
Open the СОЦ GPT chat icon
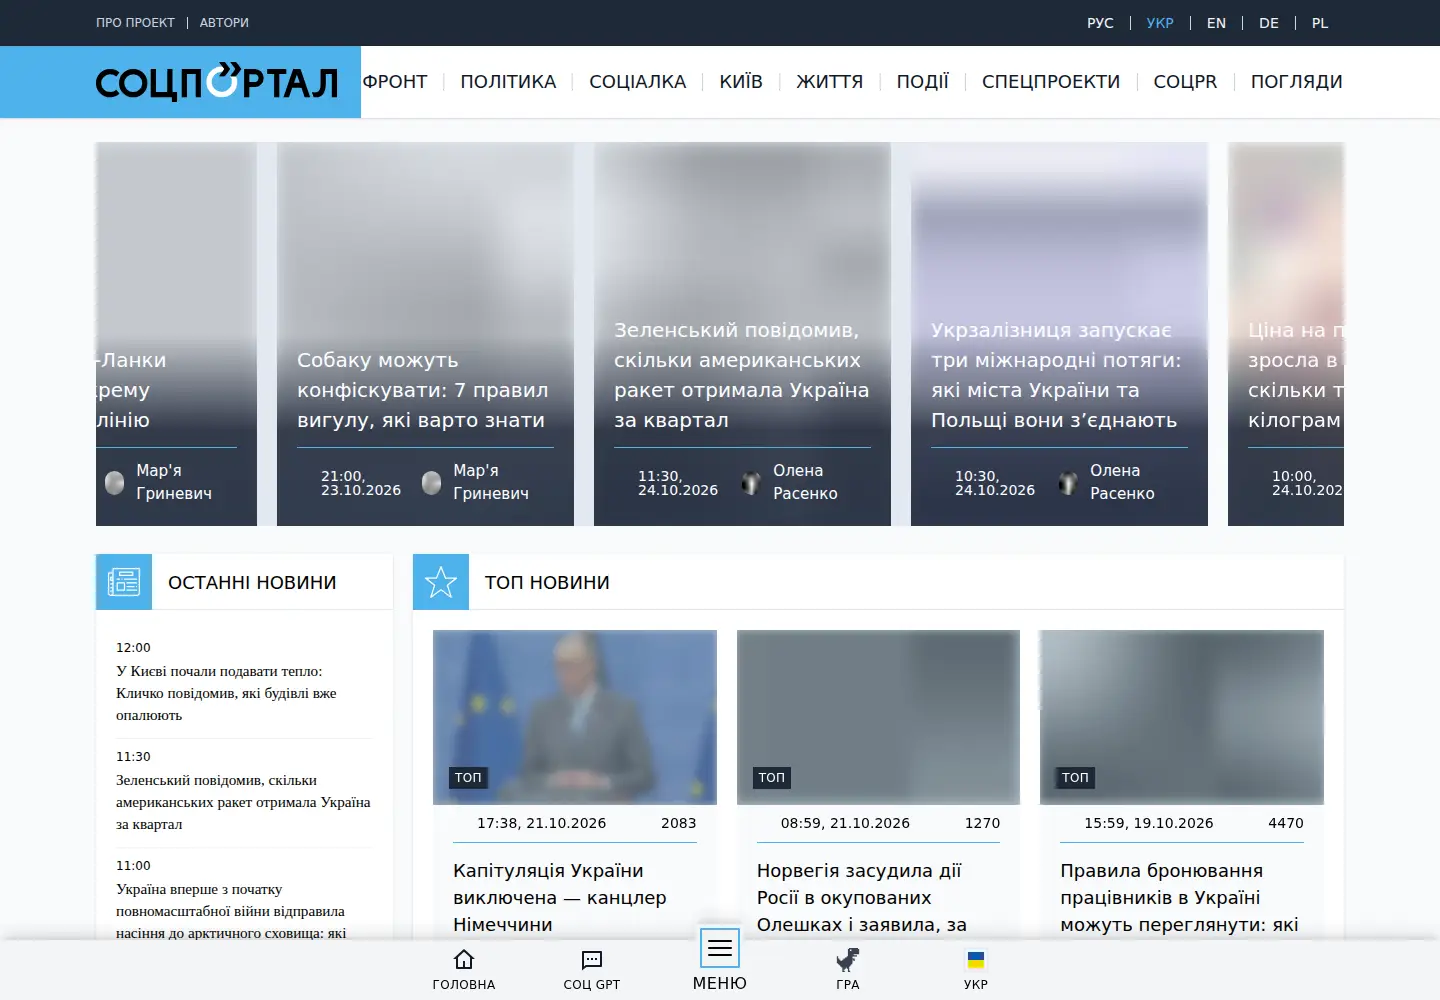point(592,960)
